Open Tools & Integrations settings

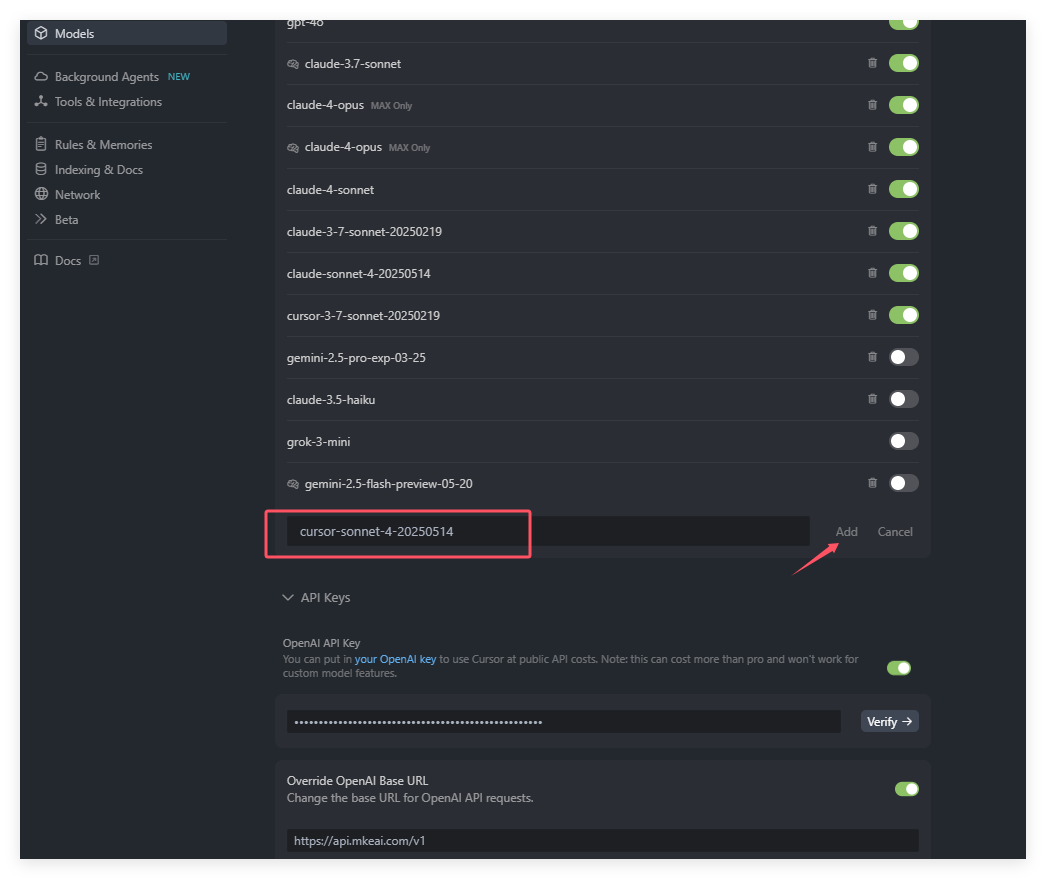coord(108,102)
